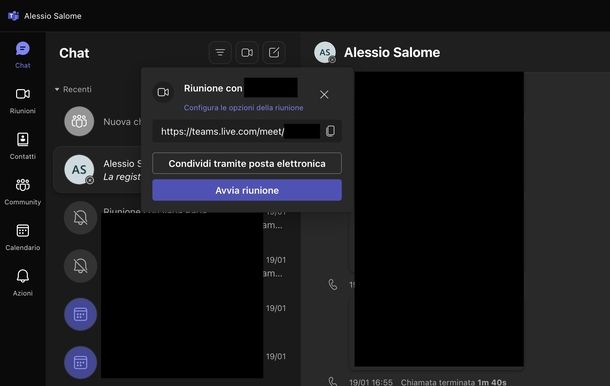Close the meeting popup
Screen dimensions: 610x386
(324, 95)
